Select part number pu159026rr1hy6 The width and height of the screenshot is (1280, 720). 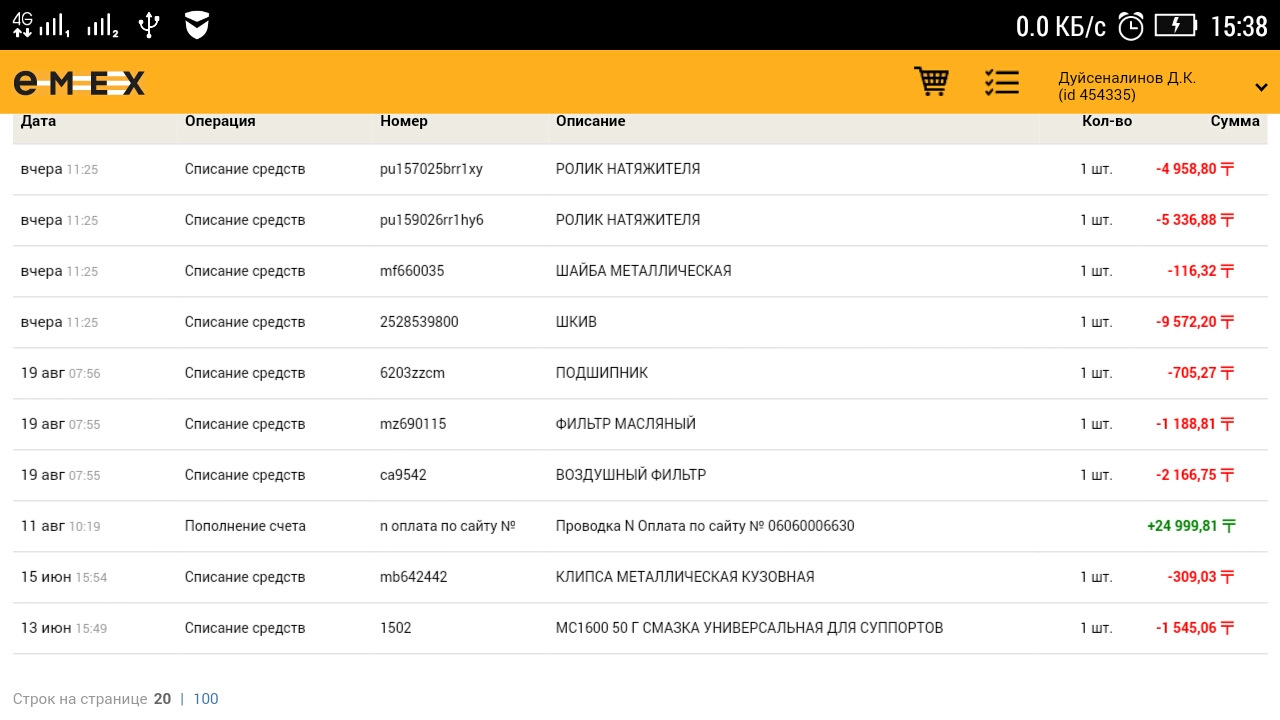[x=432, y=220]
